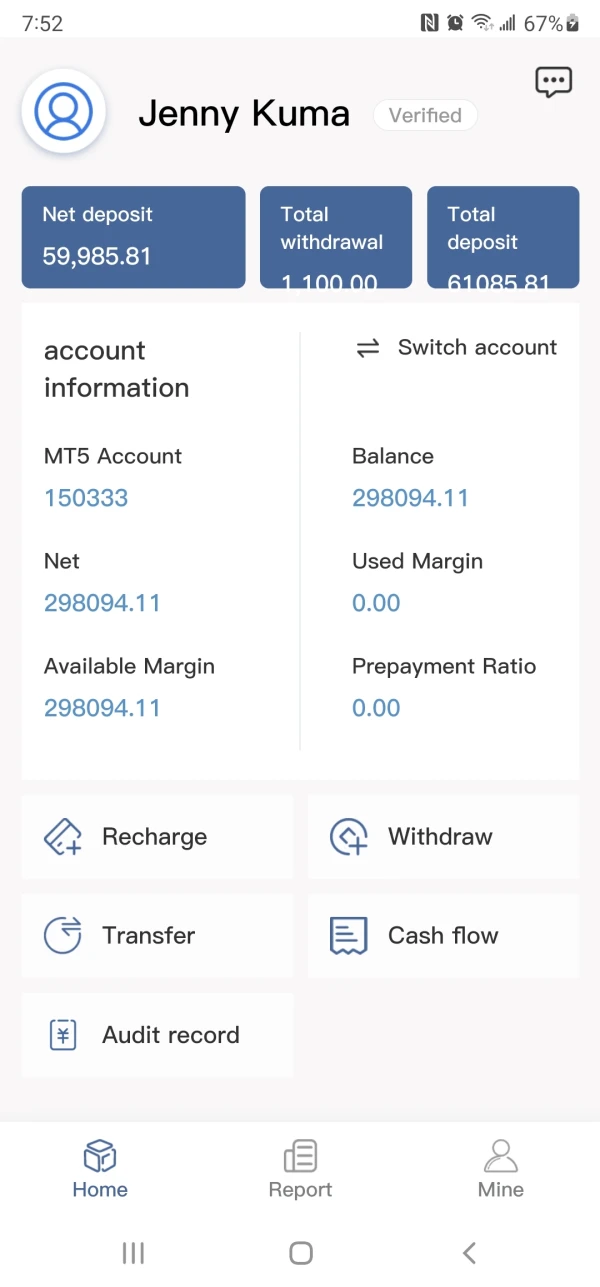
Task: Tap the Transfer arrow icon
Action: tap(63, 936)
